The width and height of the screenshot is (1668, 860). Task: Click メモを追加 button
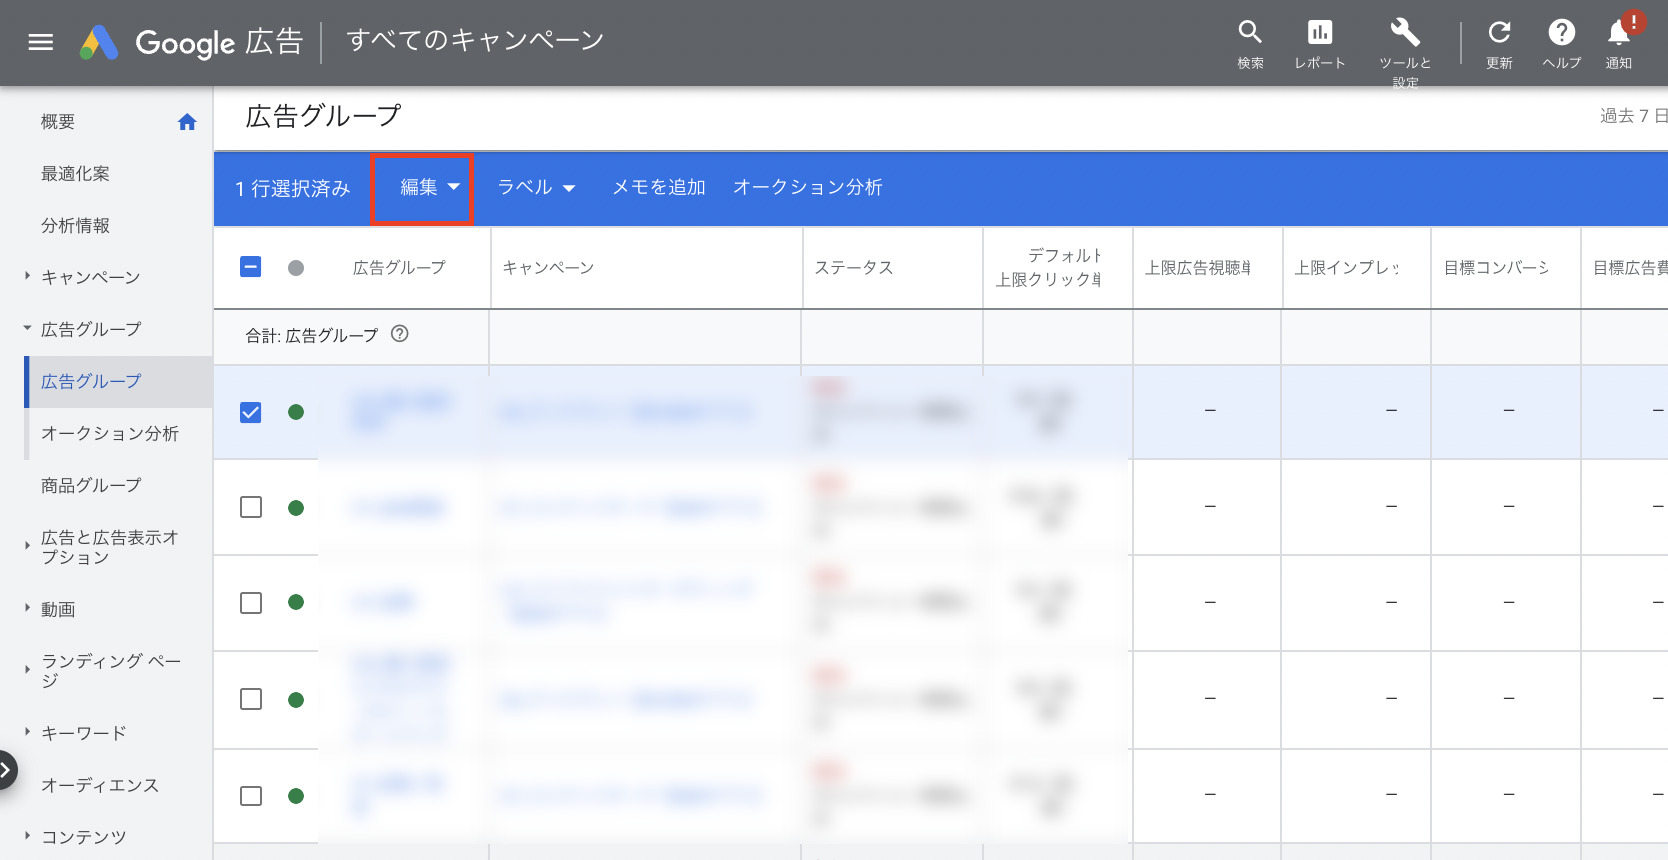pos(658,187)
